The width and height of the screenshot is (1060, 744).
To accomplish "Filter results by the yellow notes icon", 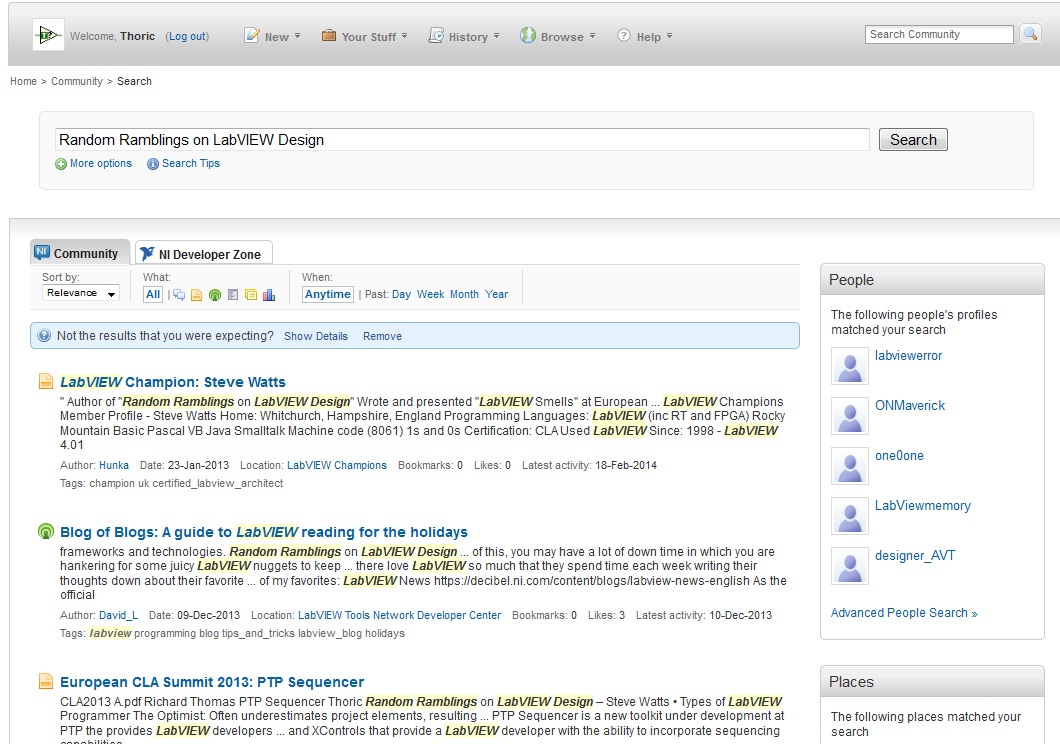I will pos(251,295).
